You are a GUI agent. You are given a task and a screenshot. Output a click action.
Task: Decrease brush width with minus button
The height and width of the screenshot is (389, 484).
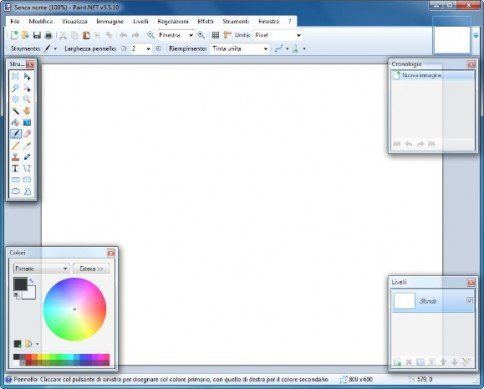(x=124, y=49)
